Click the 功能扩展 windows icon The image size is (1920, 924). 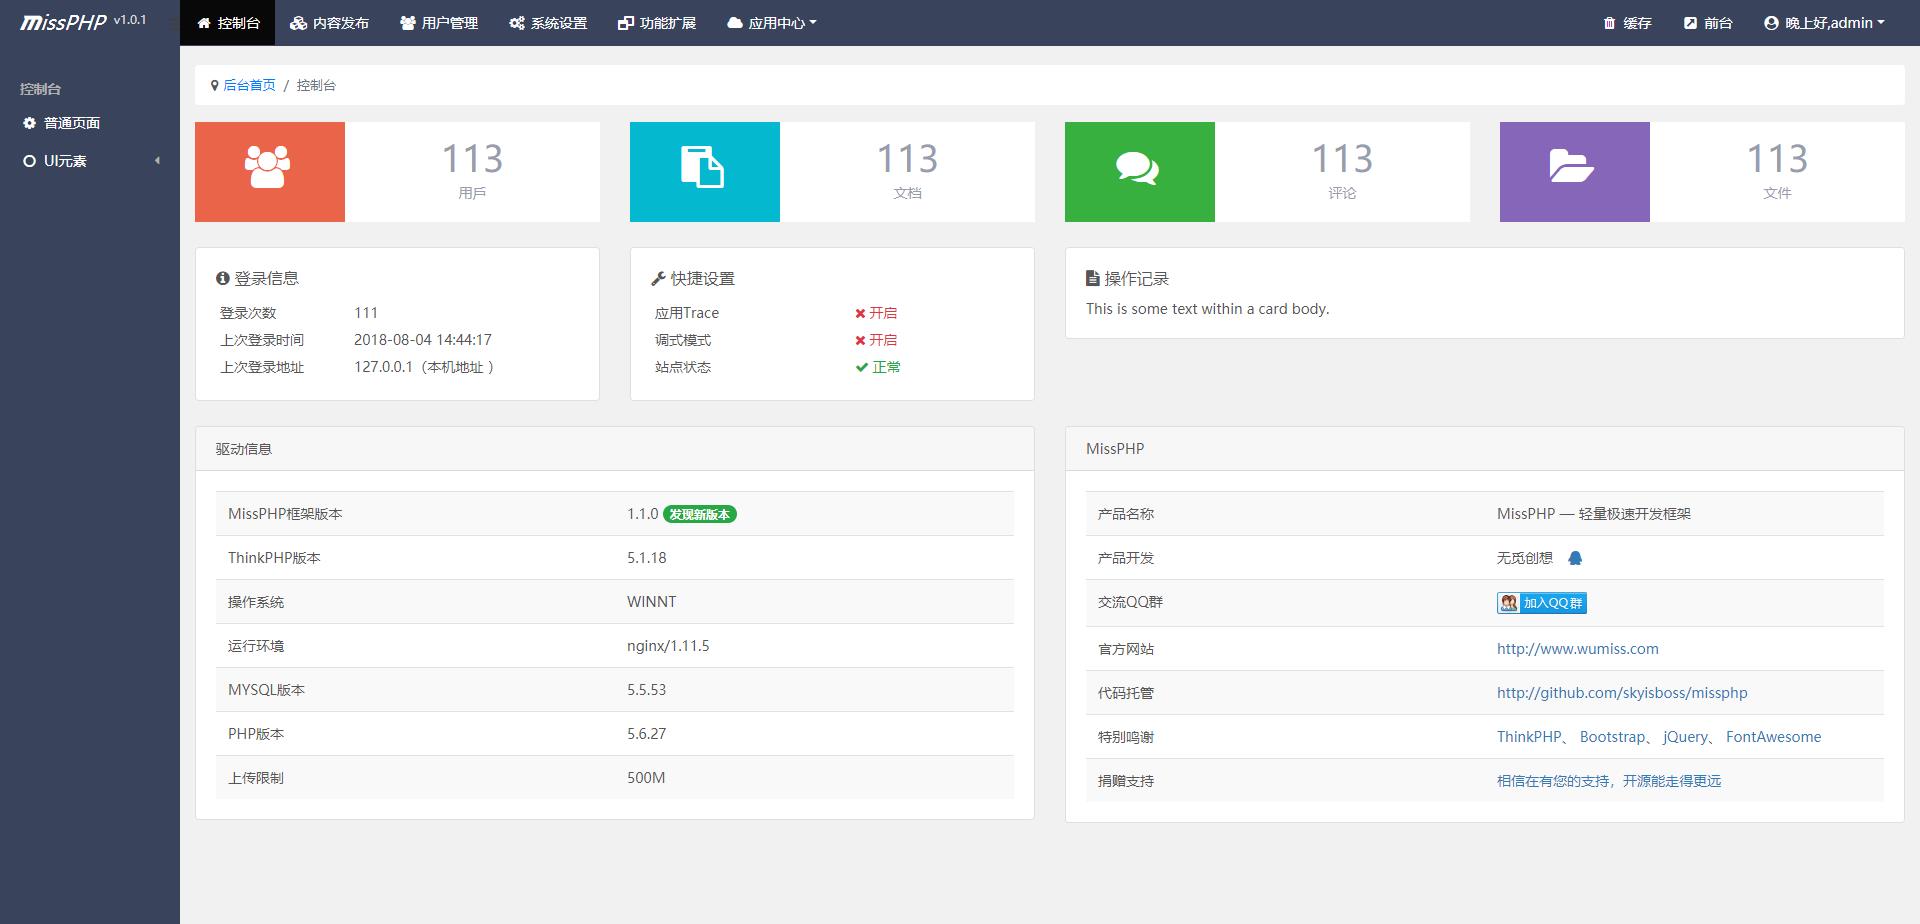[x=625, y=23]
